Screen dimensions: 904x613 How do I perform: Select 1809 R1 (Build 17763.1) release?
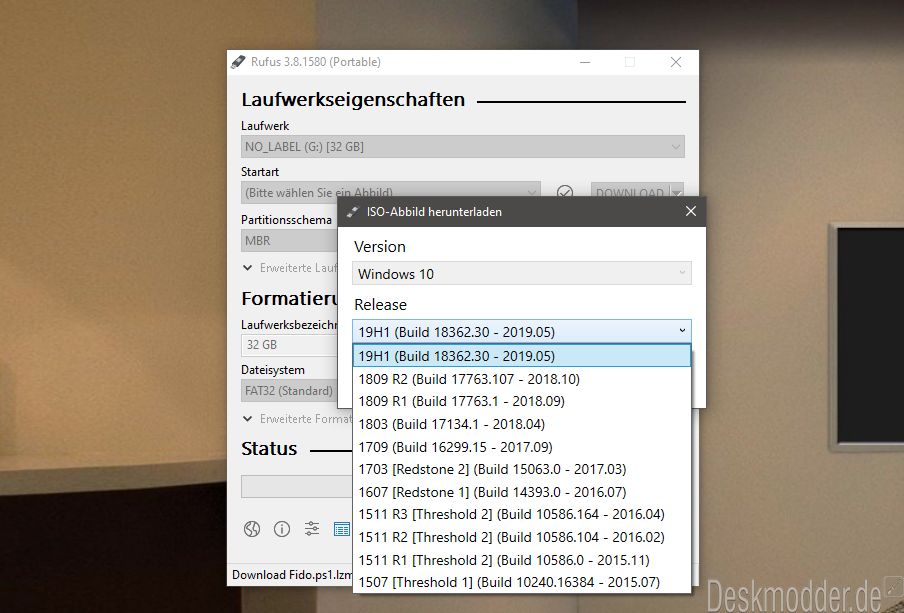coord(522,401)
